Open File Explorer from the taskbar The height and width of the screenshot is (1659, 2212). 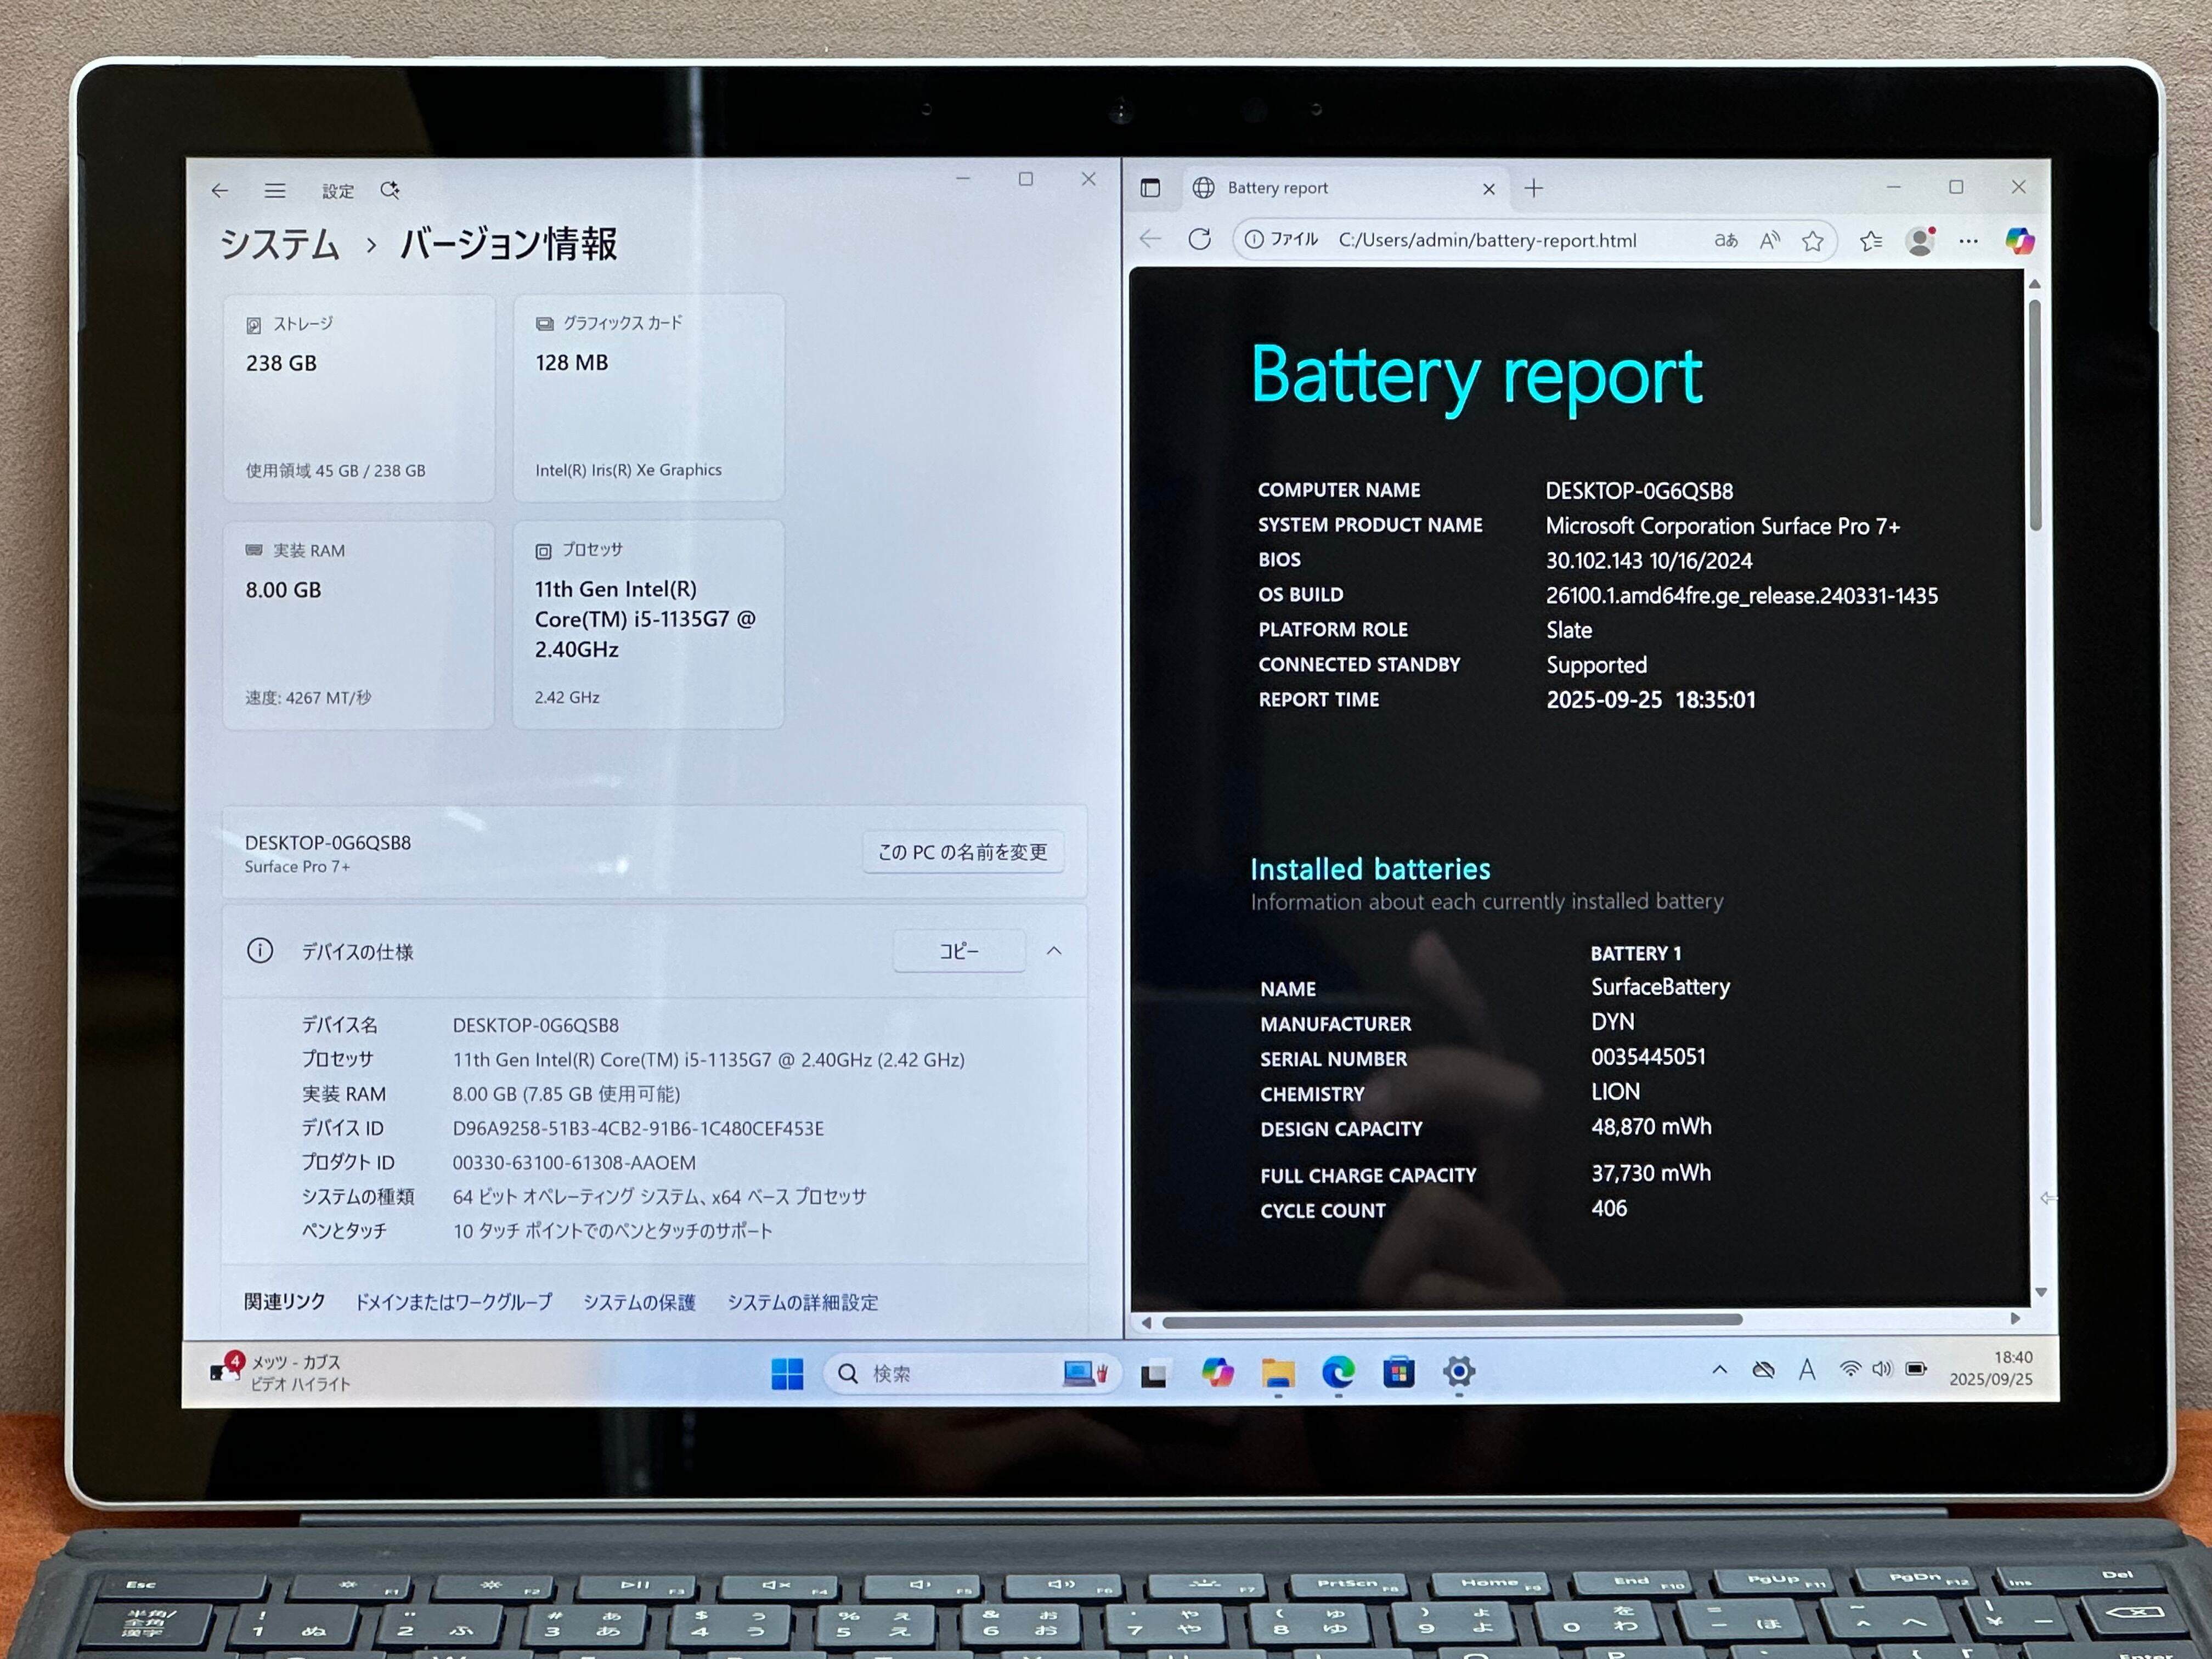coord(1278,1373)
